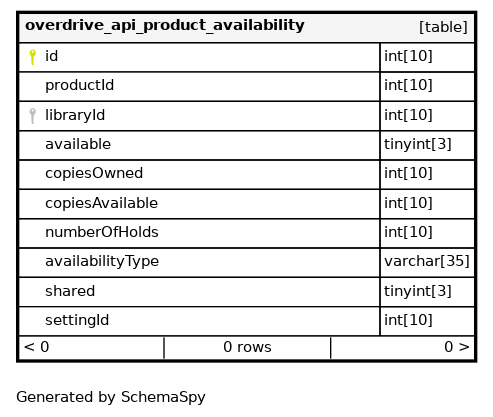Select the numberOfHolds column name
The width and height of the screenshot is (493, 417).
coord(102,232)
